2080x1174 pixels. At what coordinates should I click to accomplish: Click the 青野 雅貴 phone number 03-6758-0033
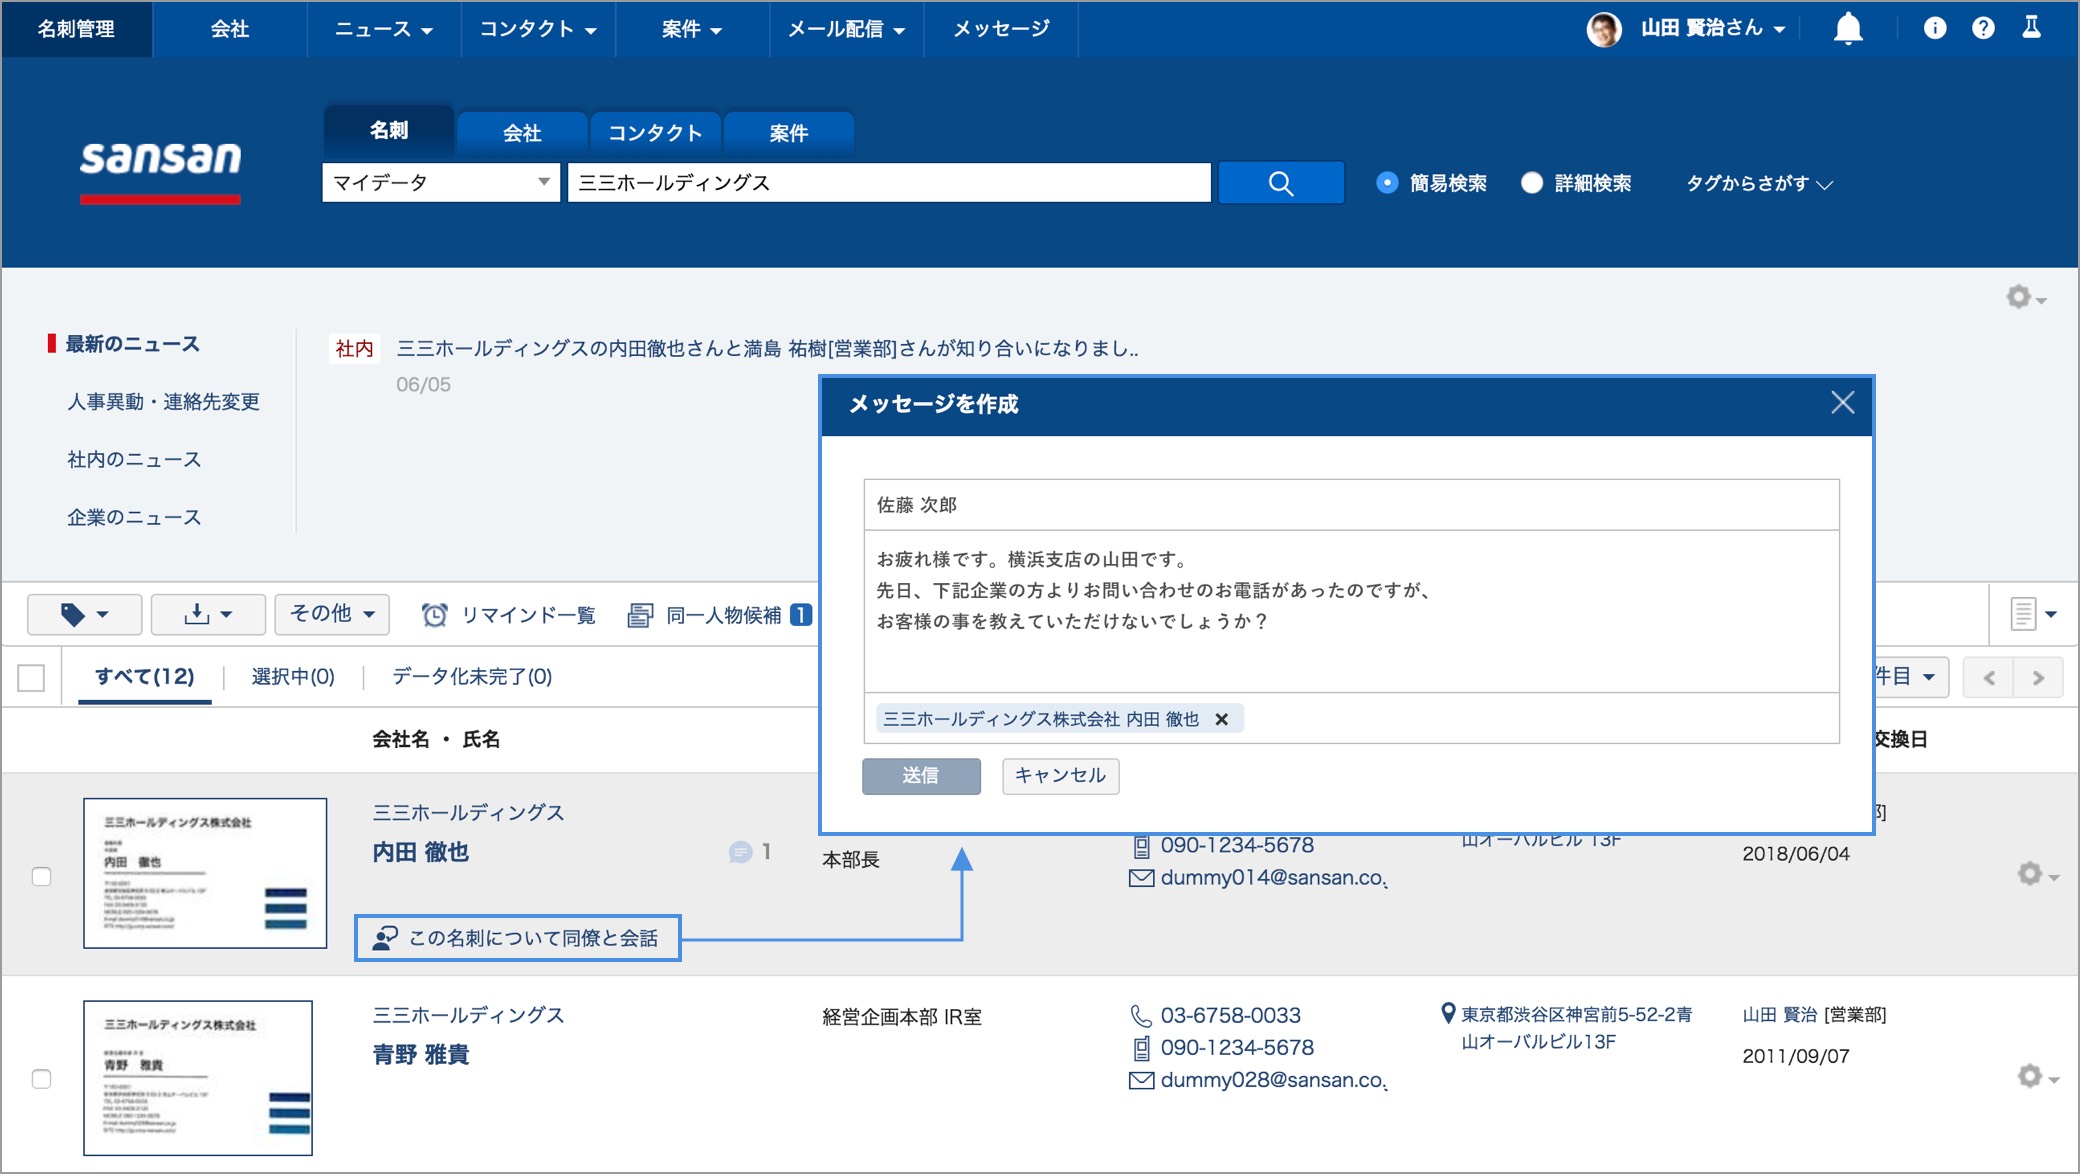click(x=1230, y=1015)
